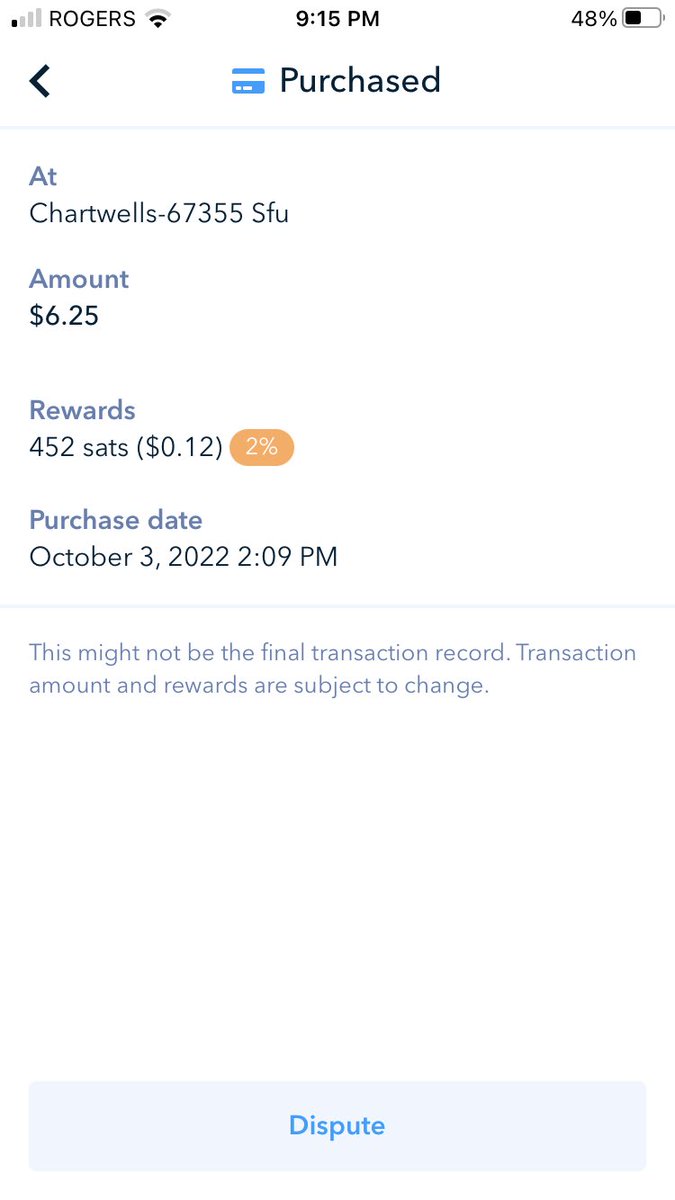Tap the Dispute button
This screenshot has width=675, height=1200.
point(337,1126)
